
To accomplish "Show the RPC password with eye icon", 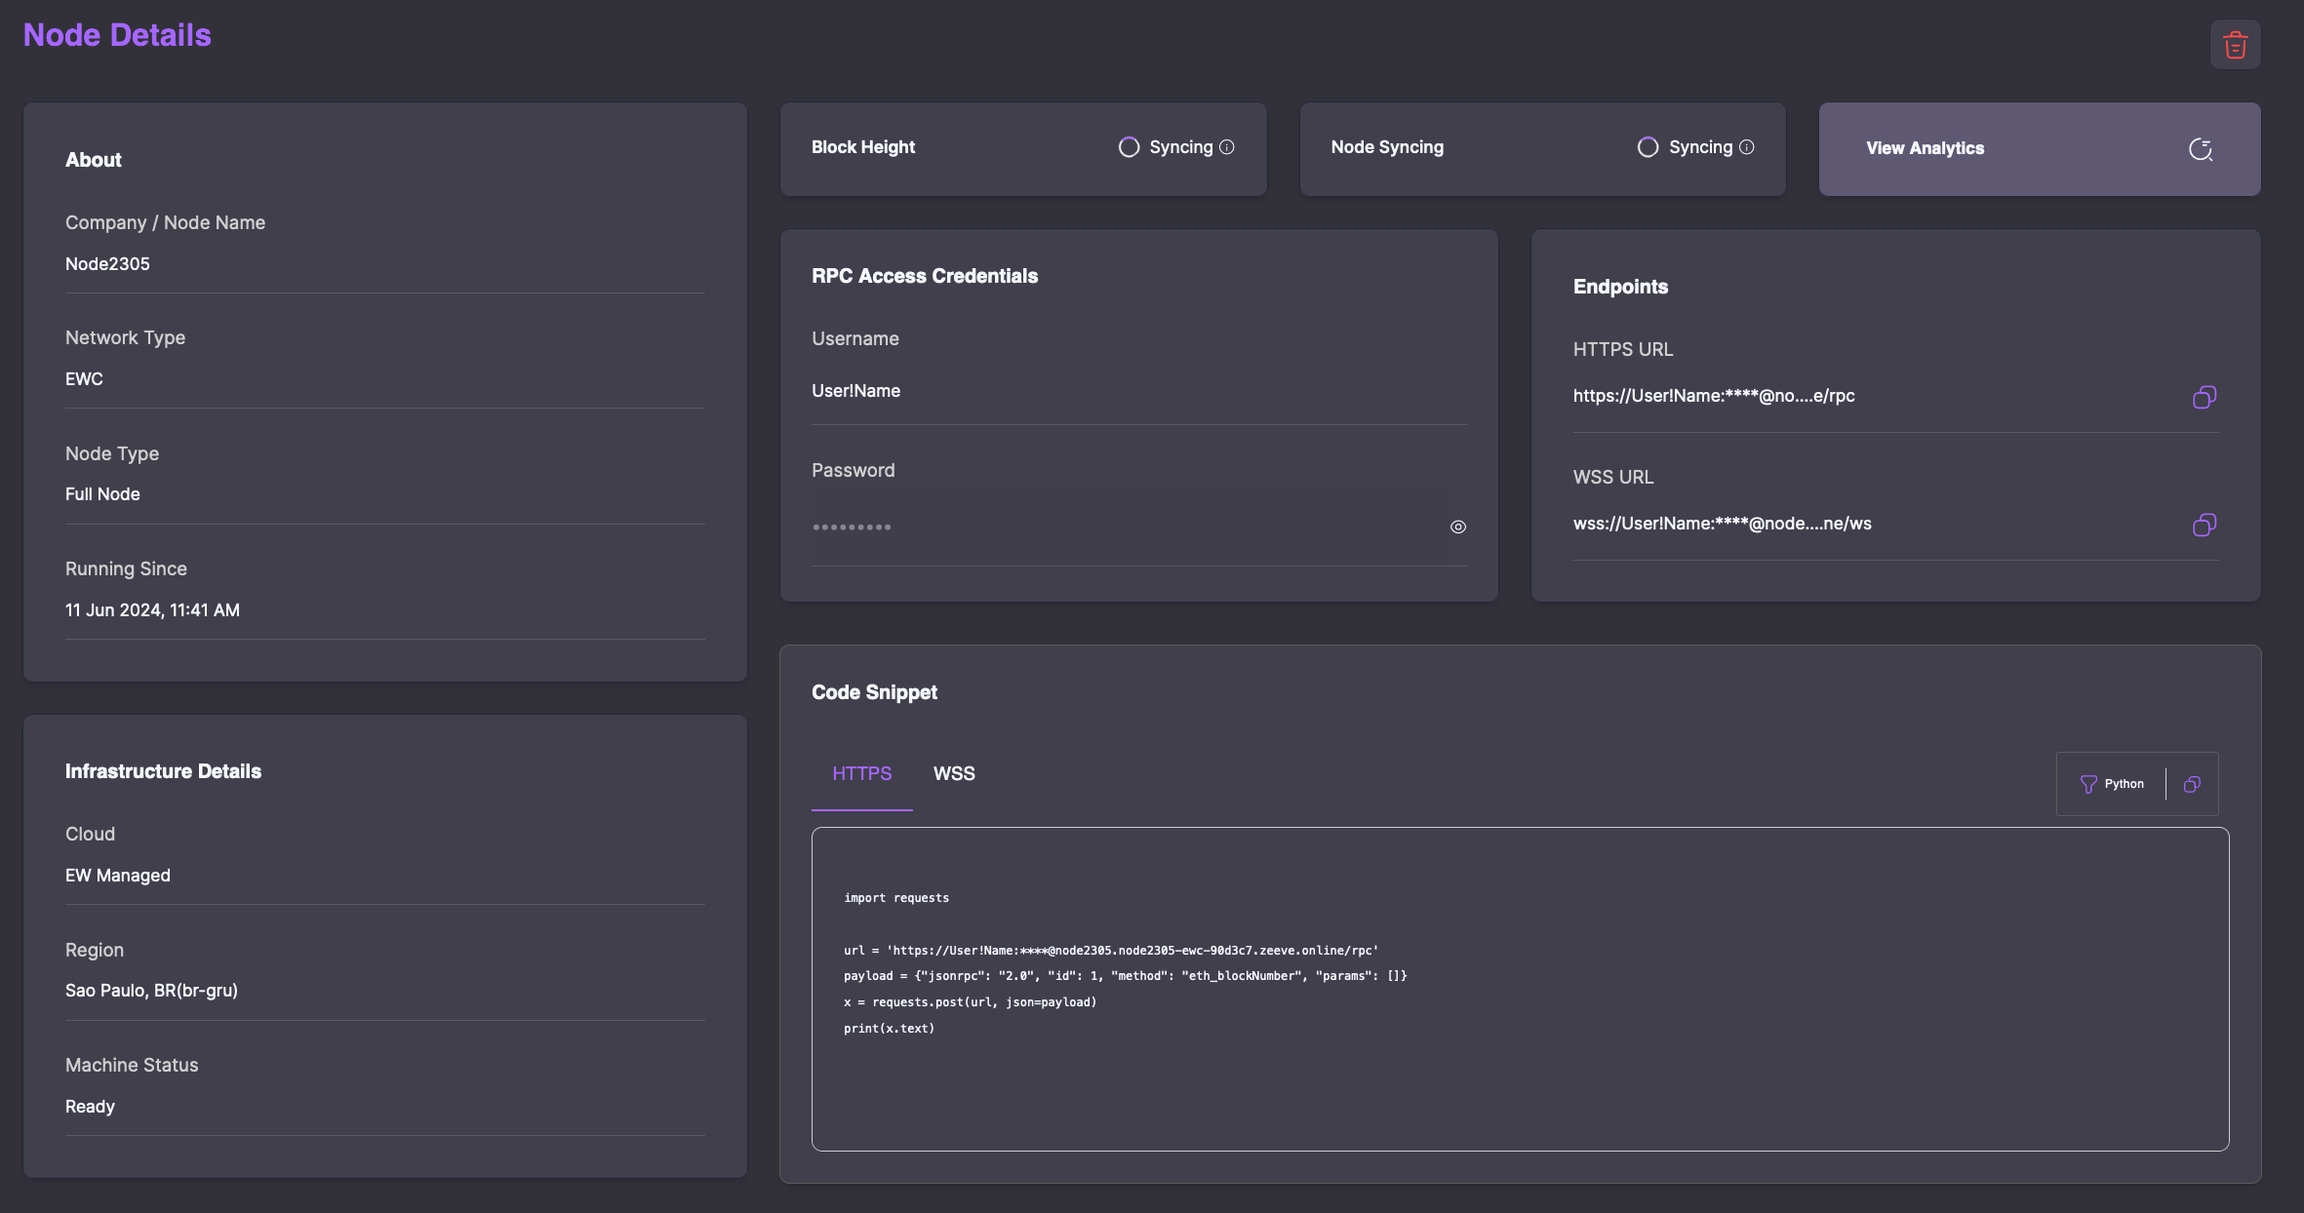I will pos(1458,527).
